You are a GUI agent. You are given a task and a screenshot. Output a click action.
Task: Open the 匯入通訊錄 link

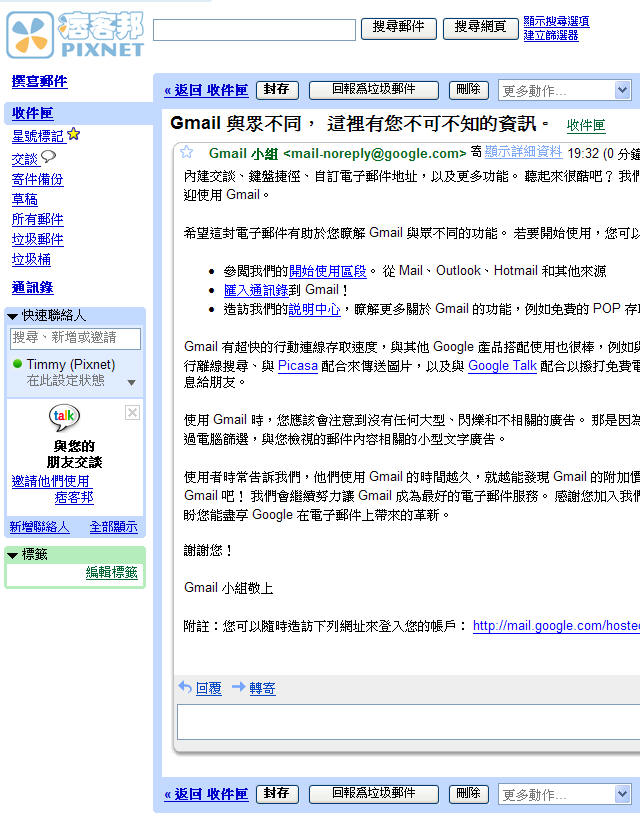coord(256,290)
